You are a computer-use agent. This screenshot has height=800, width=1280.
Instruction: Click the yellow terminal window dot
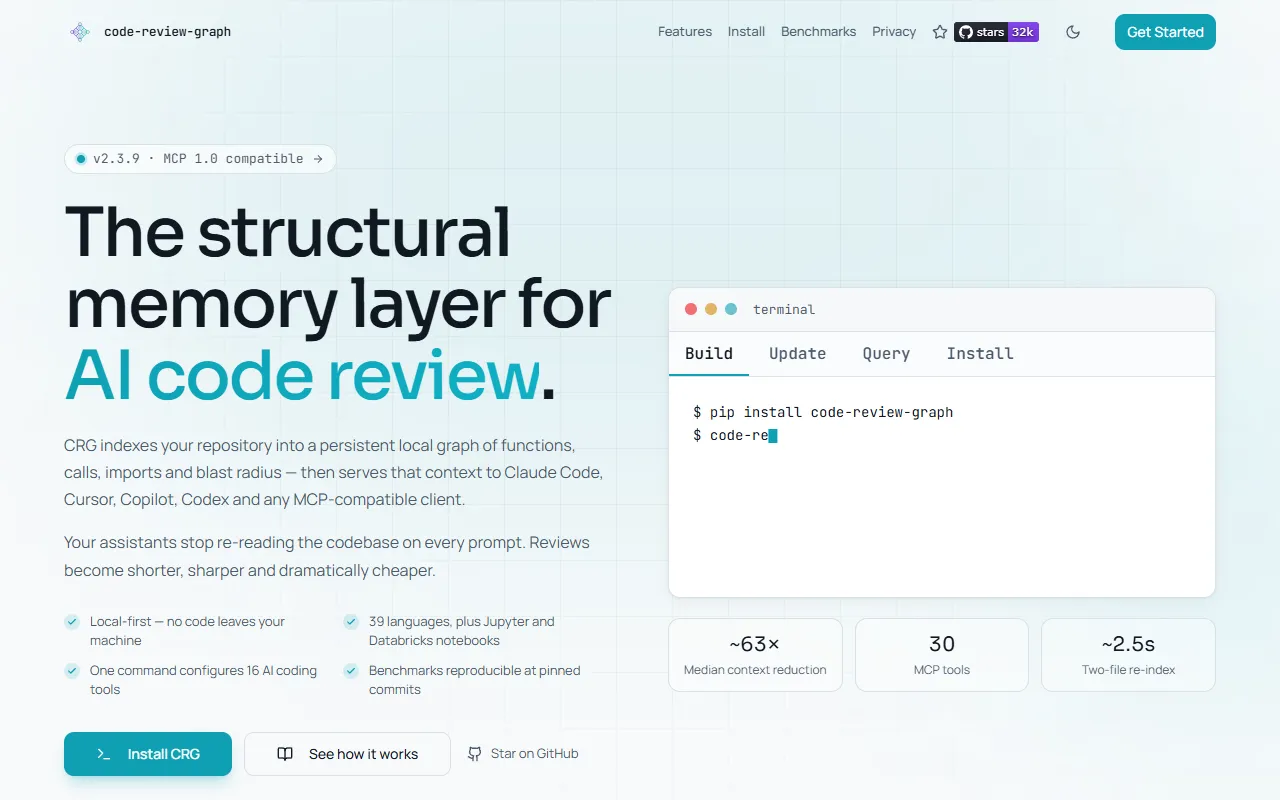tap(711, 309)
